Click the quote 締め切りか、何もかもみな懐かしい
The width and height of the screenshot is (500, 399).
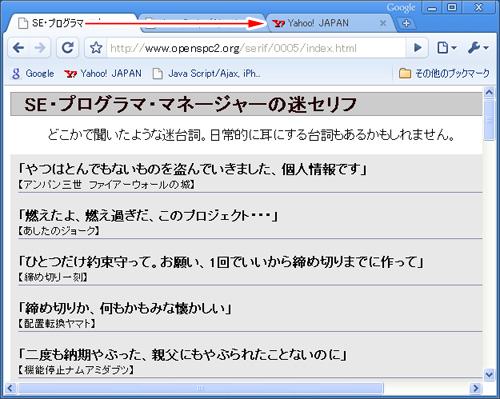coord(125,308)
